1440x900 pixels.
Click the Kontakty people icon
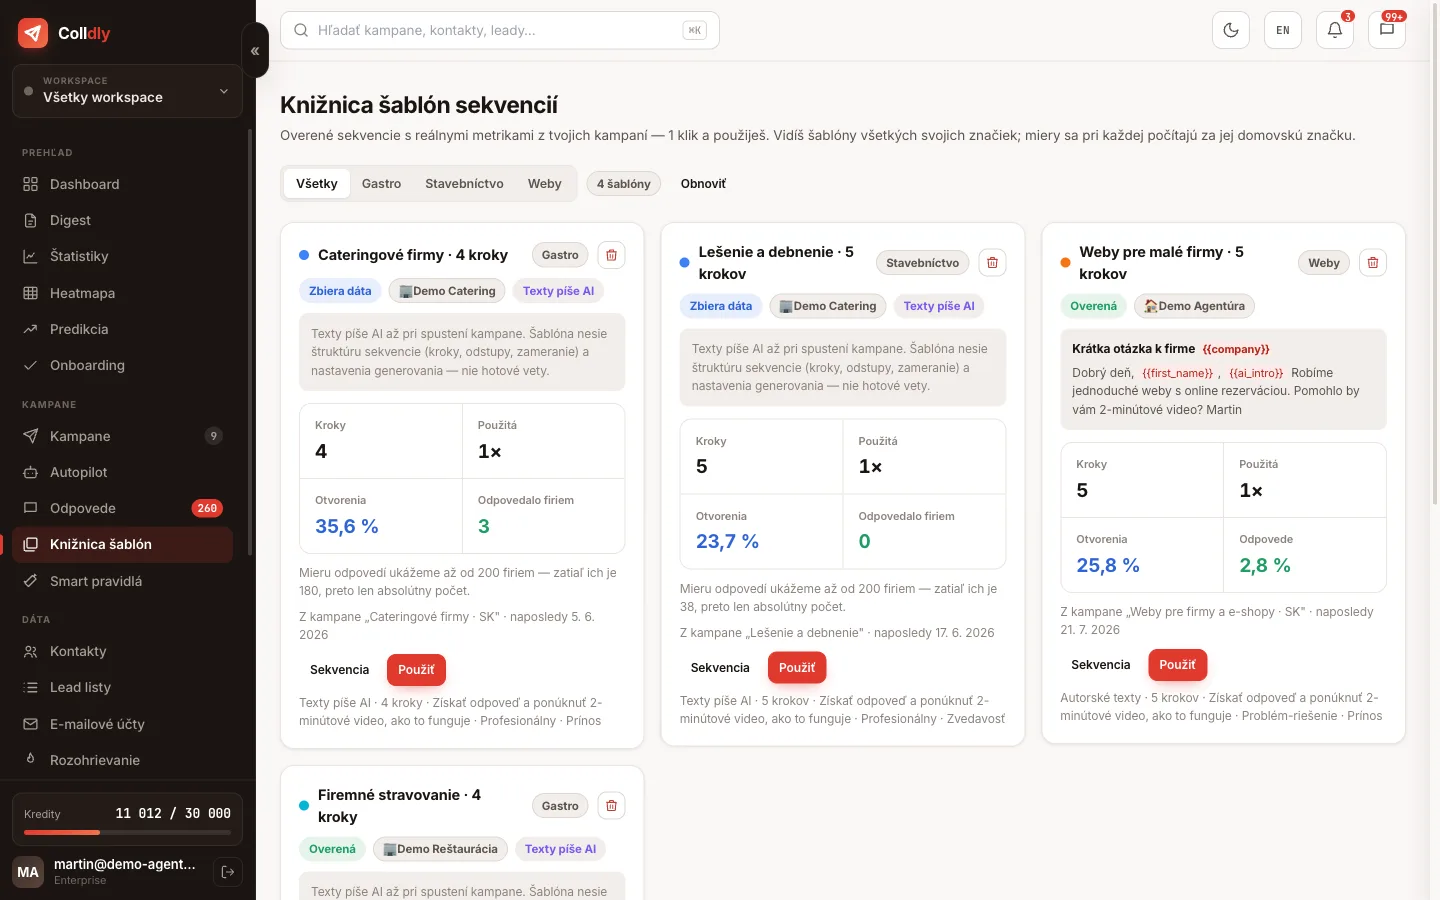(x=30, y=651)
